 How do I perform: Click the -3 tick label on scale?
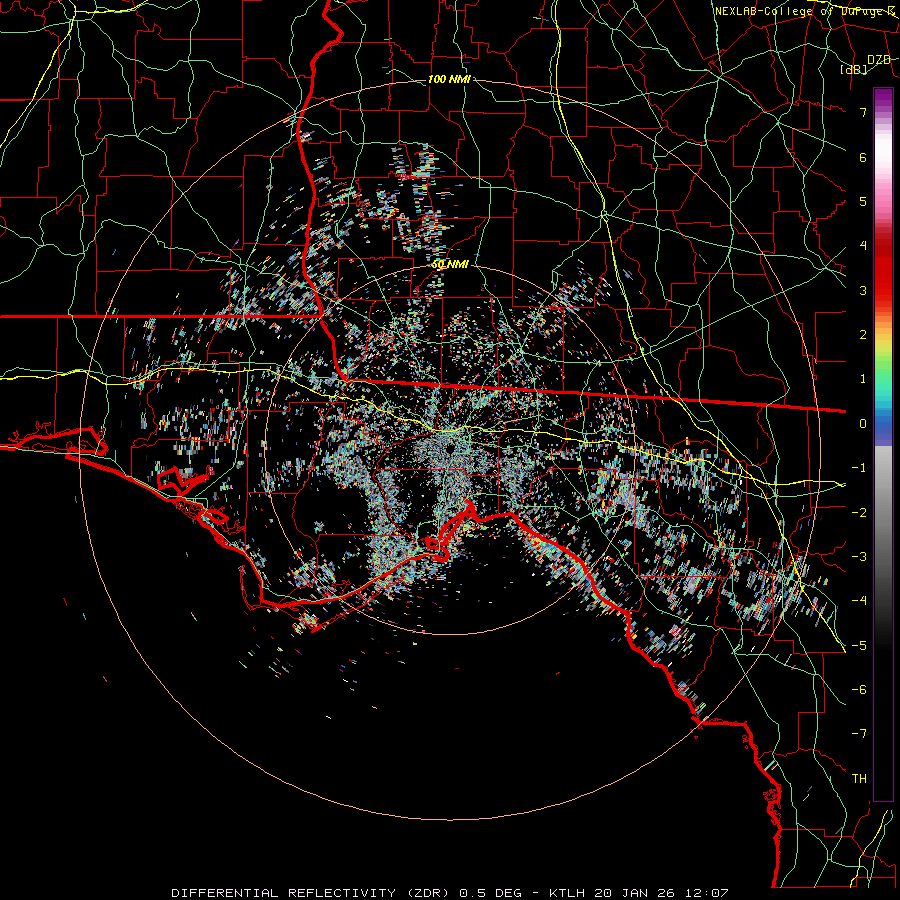tap(859, 557)
